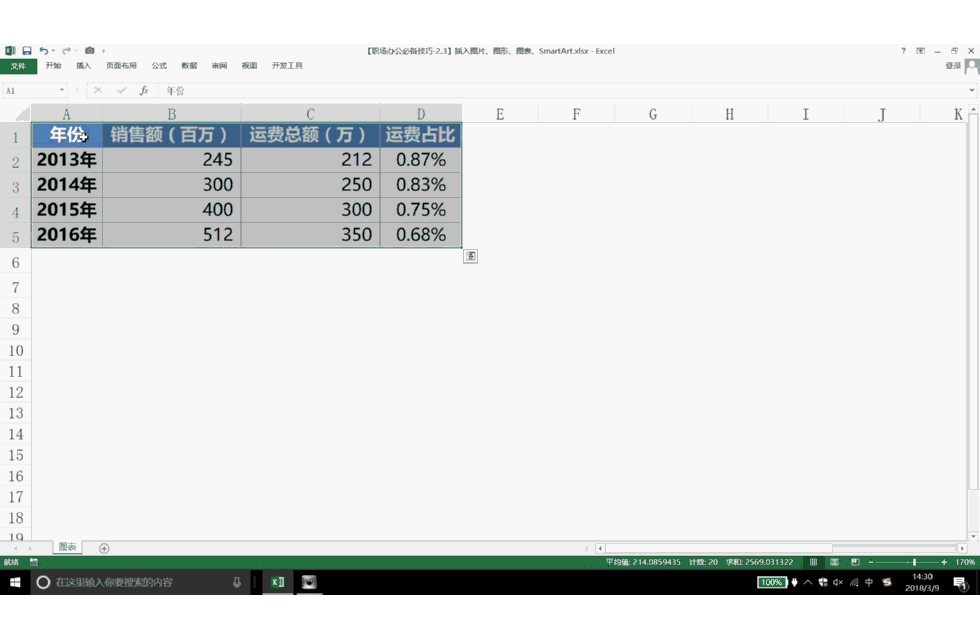The image size is (980, 640).
Task: Open the Redo history dropdown arrow
Action: [x=76, y=51]
